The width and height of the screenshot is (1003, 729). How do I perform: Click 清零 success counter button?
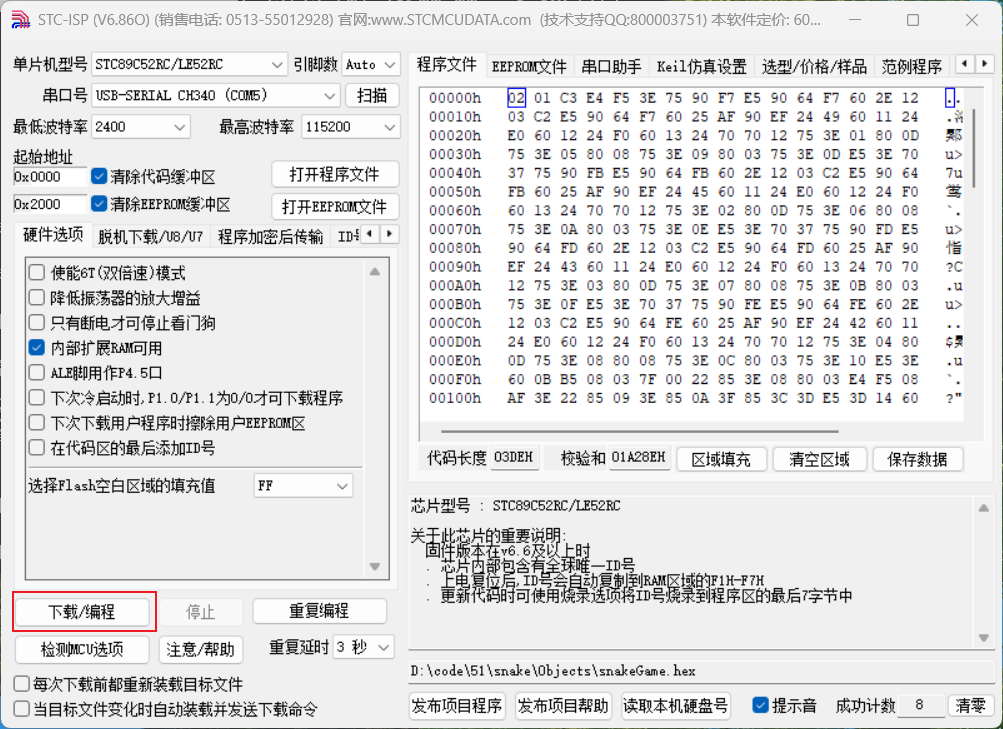[x=970, y=705]
